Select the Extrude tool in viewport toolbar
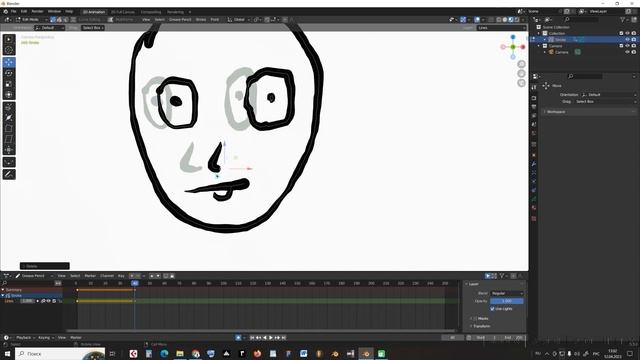 coord(9,107)
